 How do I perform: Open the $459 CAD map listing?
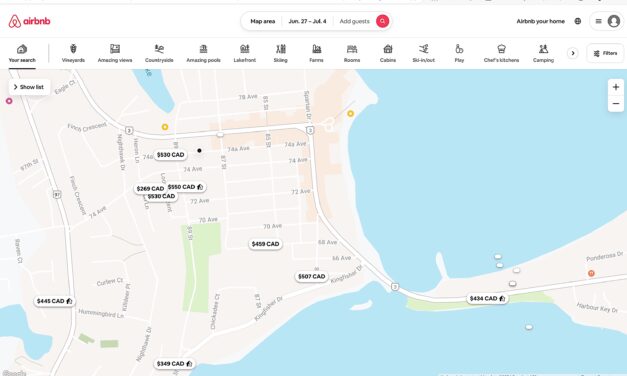point(265,244)
